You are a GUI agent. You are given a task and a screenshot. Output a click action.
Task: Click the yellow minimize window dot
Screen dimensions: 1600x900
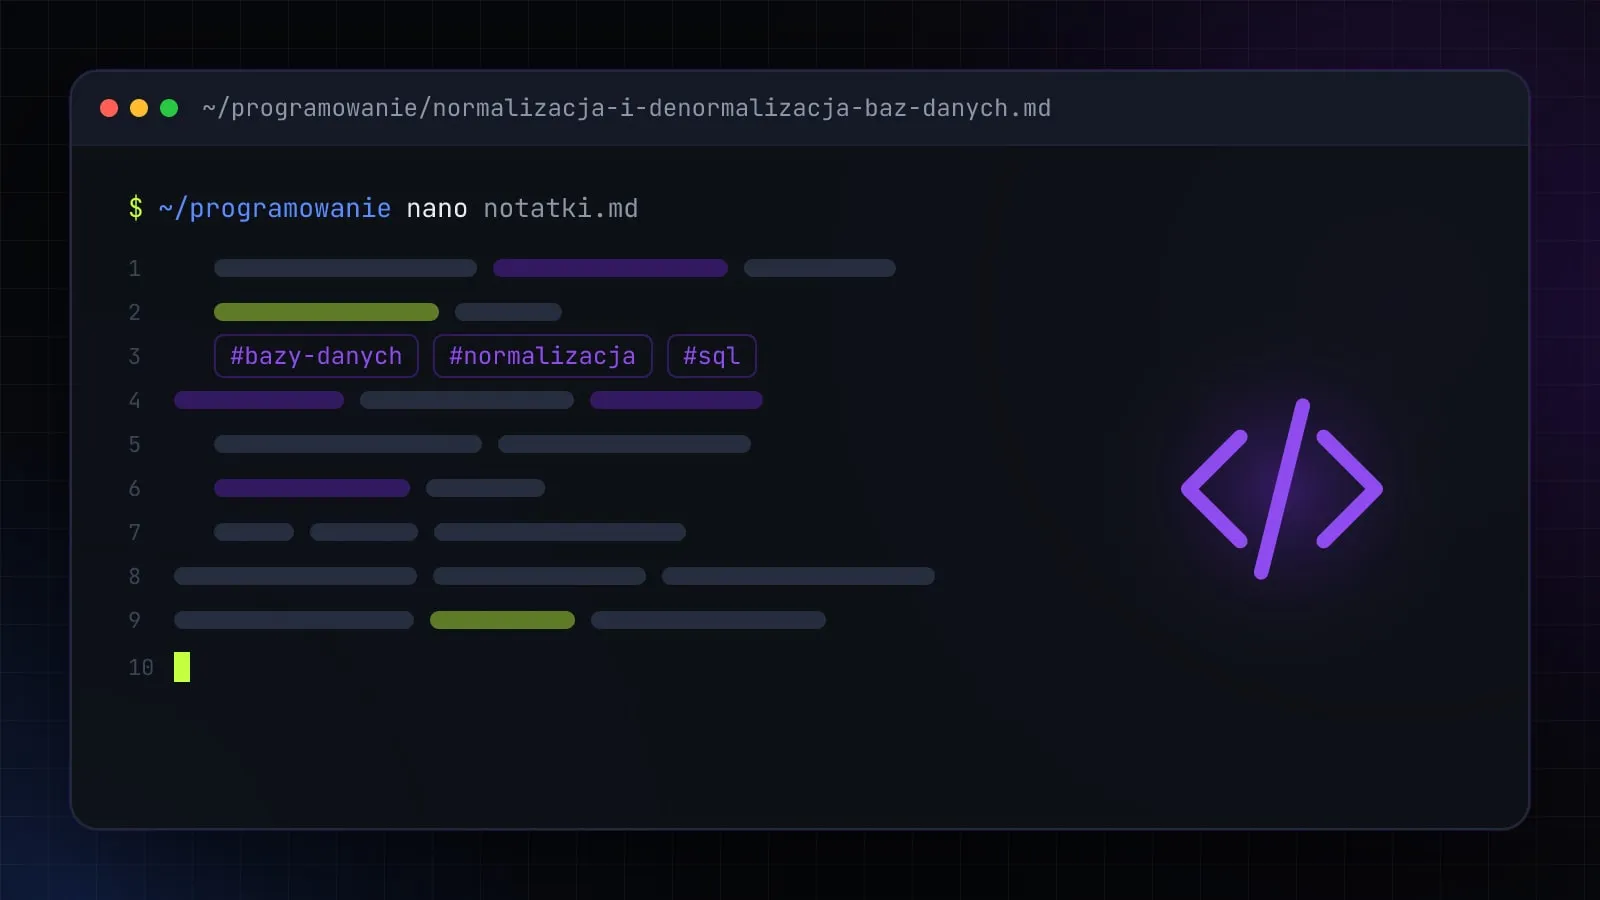(x=139, y=108)
